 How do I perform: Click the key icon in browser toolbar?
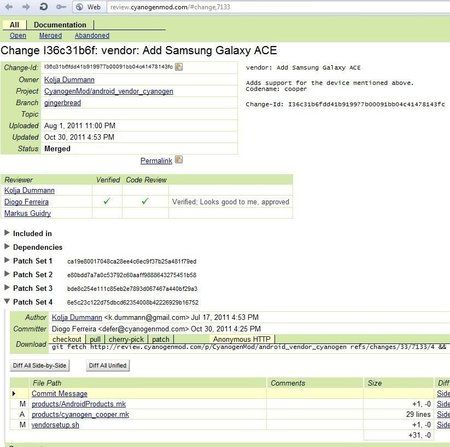point(61,7)
